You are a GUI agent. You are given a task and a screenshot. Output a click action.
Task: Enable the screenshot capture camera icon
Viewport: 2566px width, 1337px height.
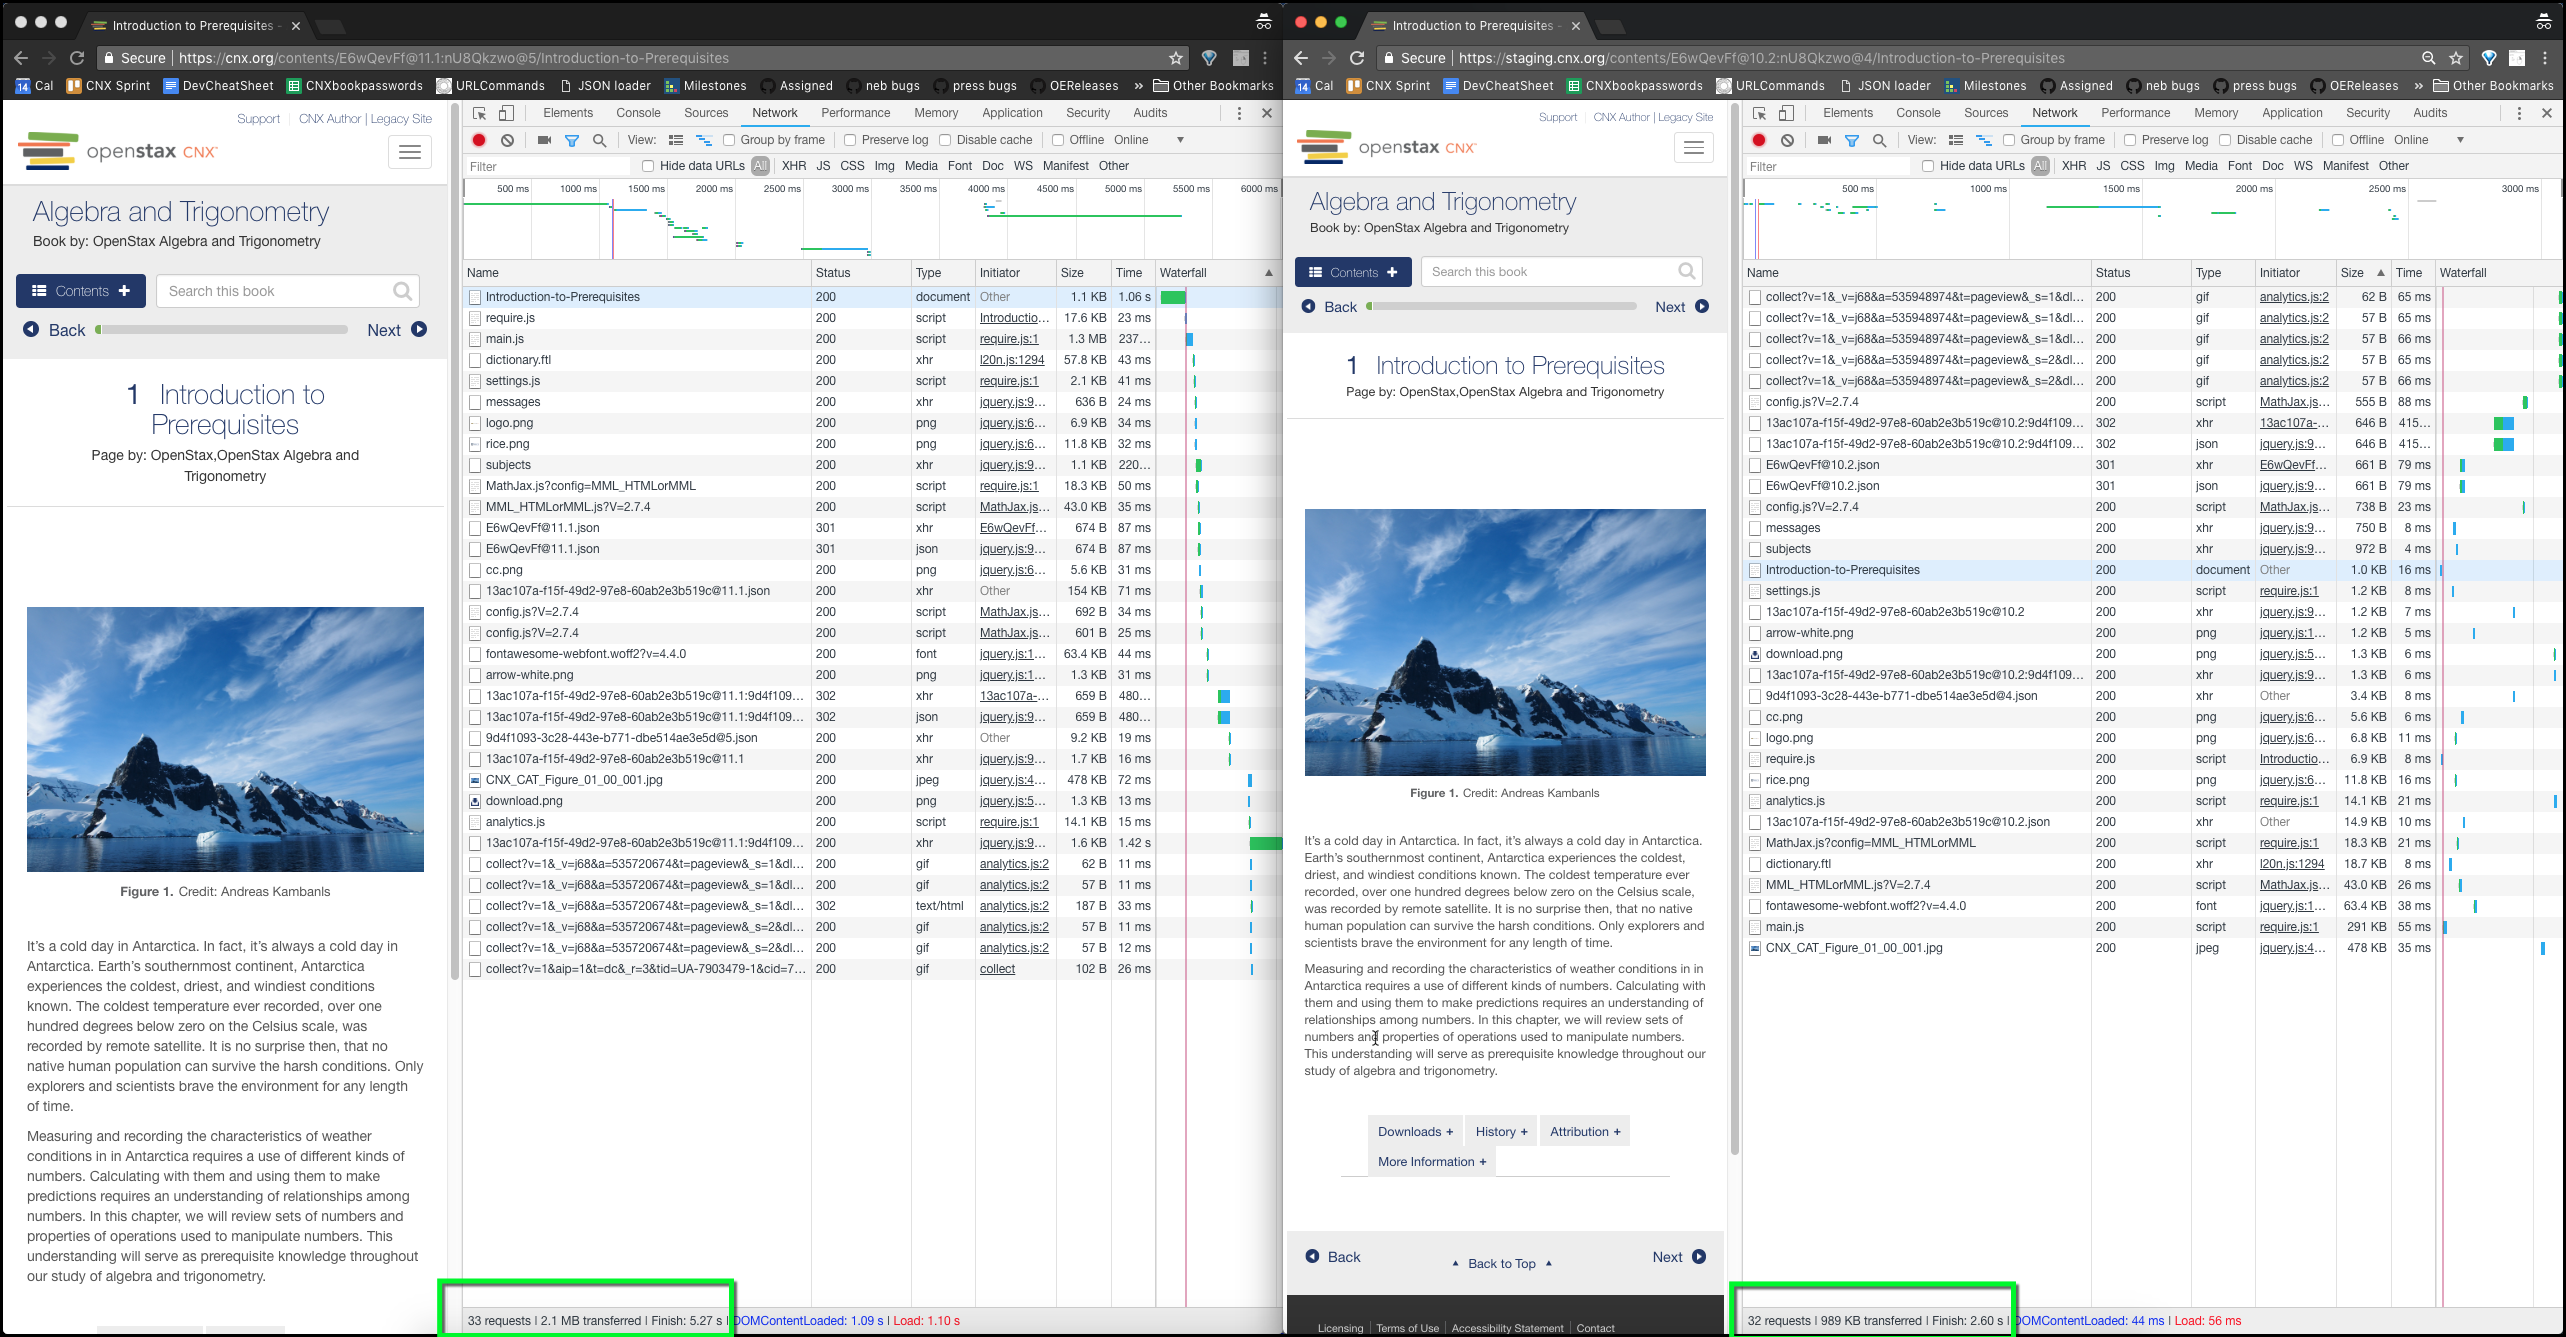(x=543, y=140)
